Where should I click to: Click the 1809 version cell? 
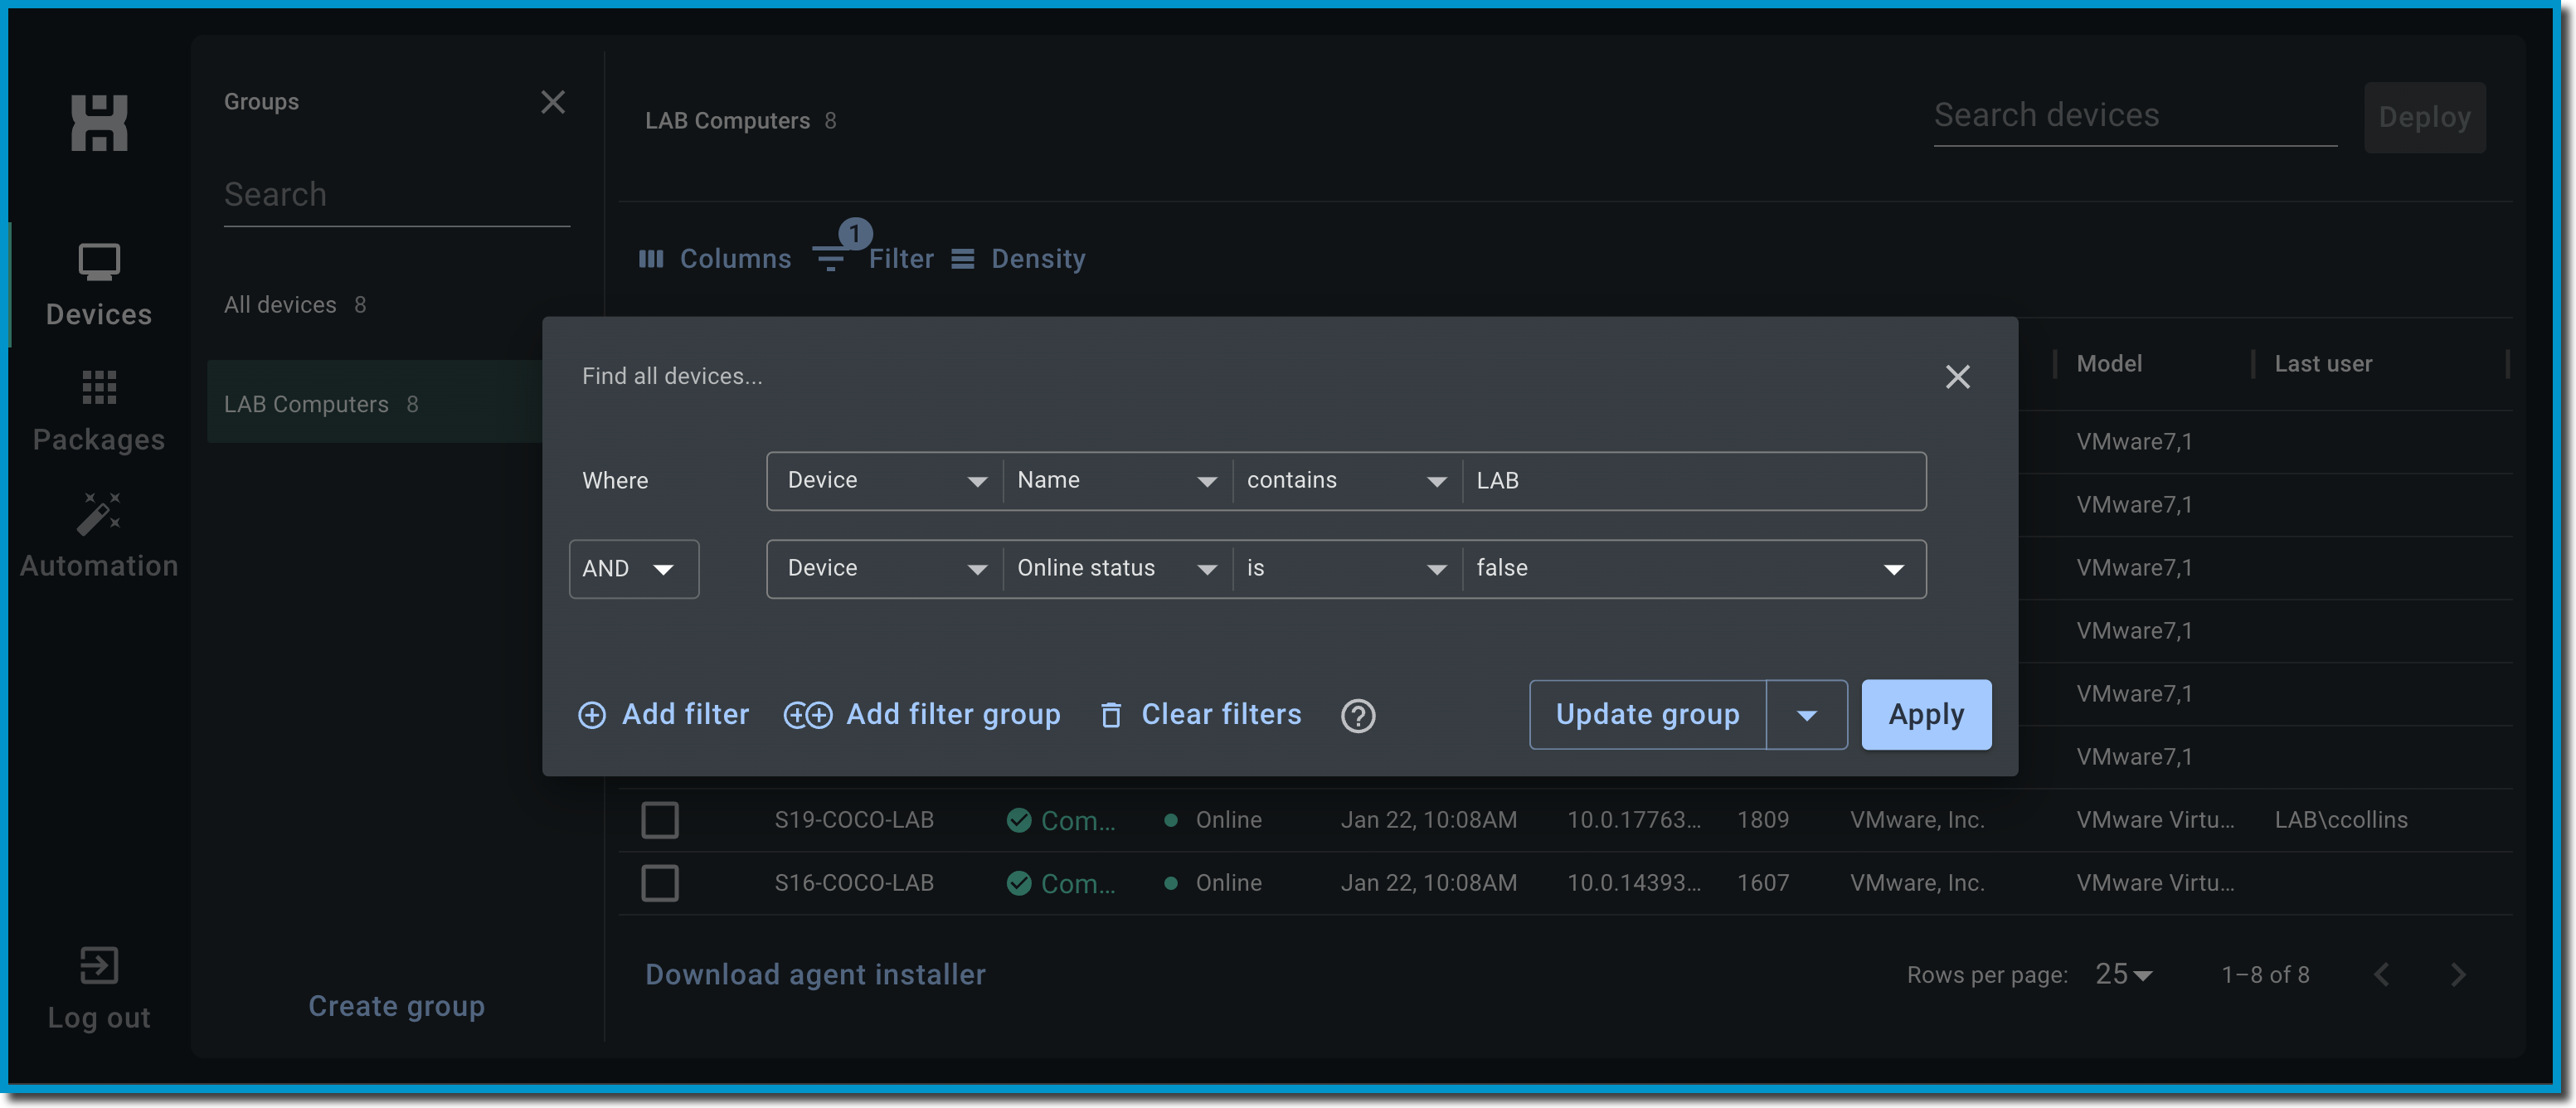coord(1763,820)
